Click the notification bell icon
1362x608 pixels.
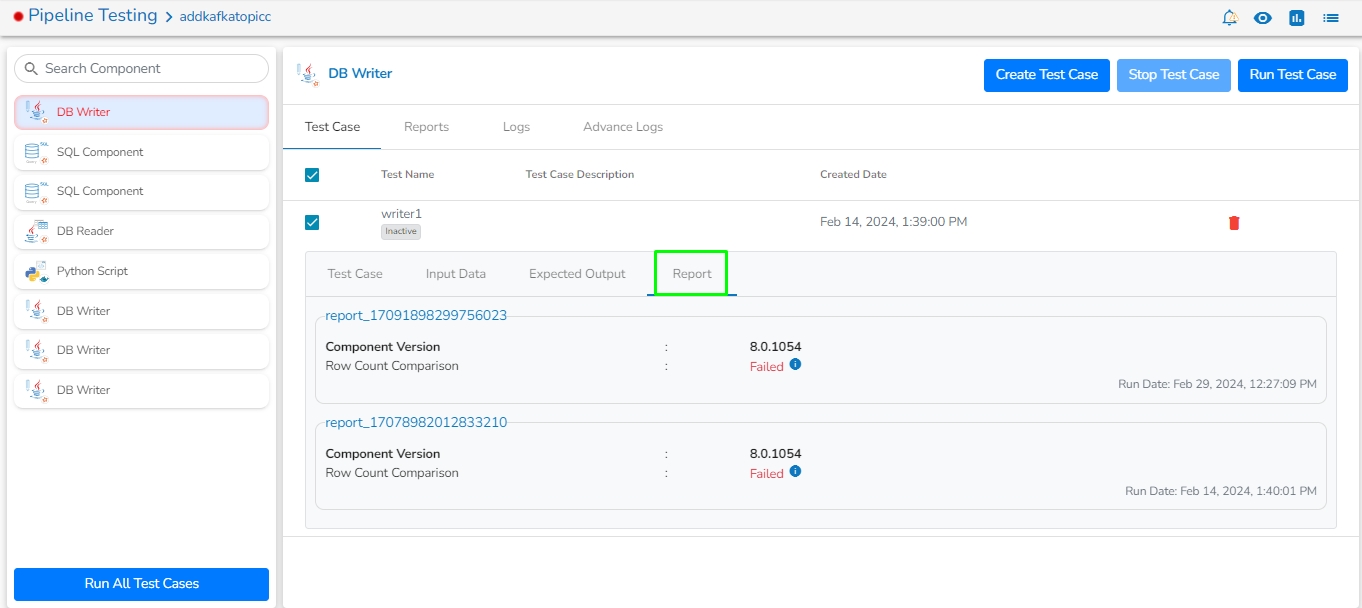pos(1230,18)
